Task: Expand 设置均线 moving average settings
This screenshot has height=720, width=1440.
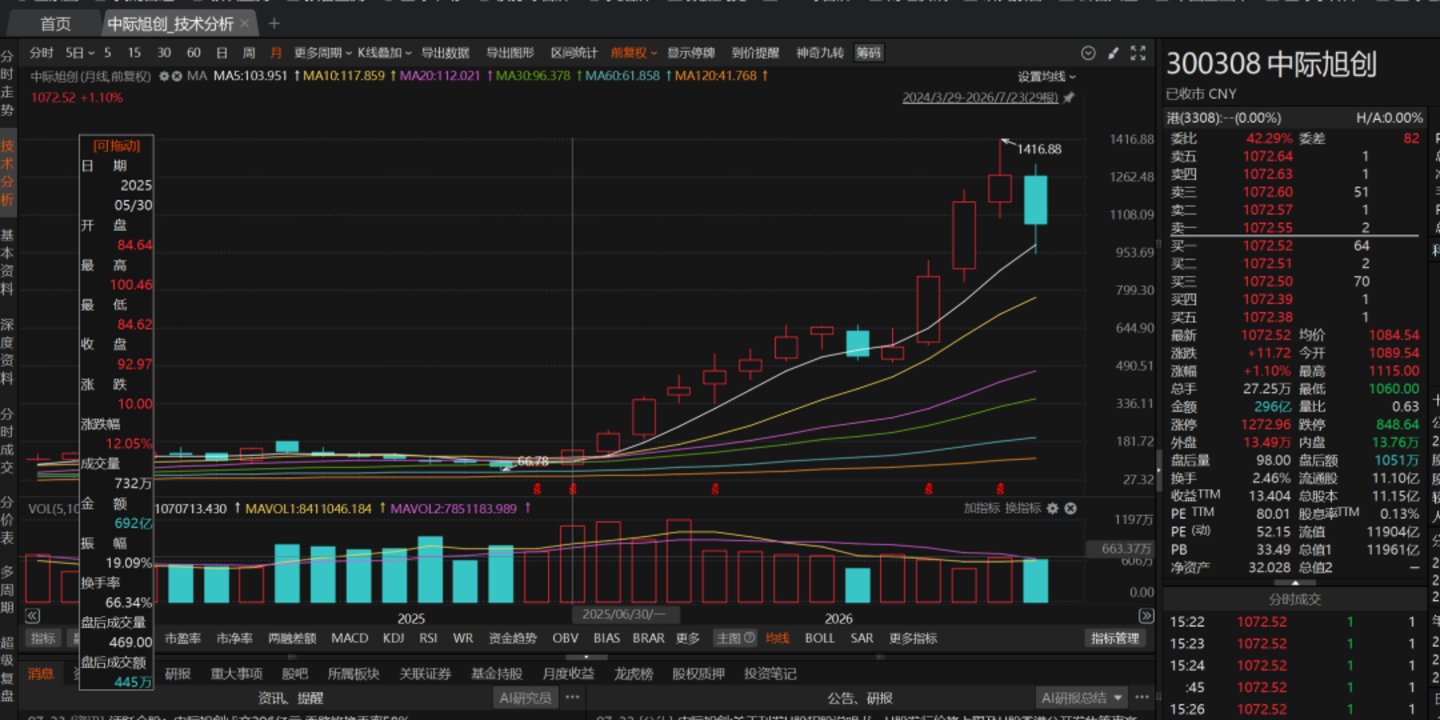Action: 1047,76
